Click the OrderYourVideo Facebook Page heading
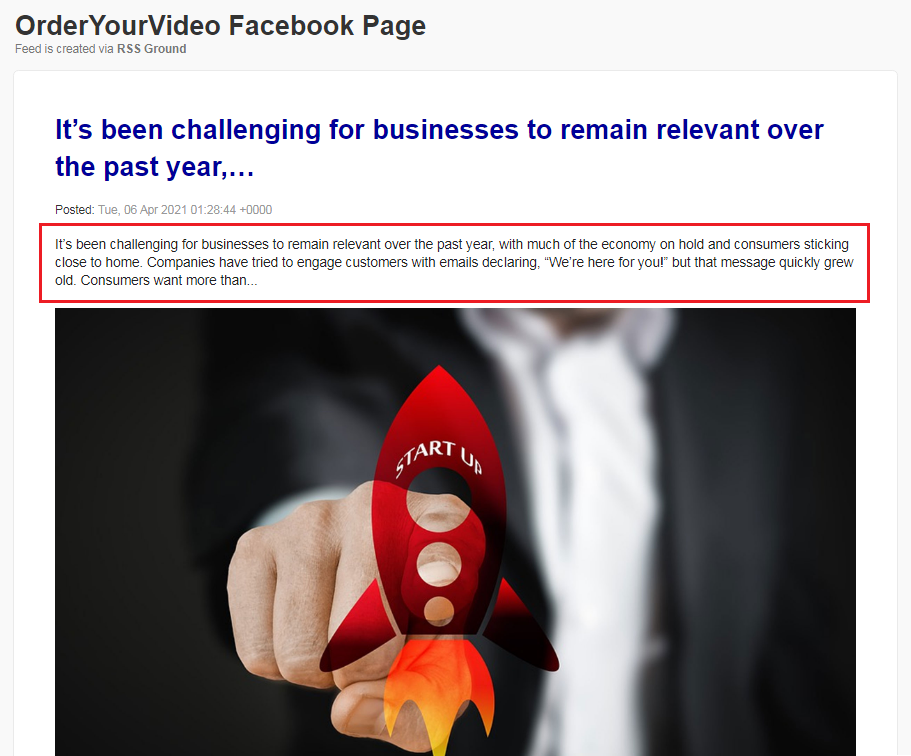This screenshot has height=756, width=911. (220, 26)
